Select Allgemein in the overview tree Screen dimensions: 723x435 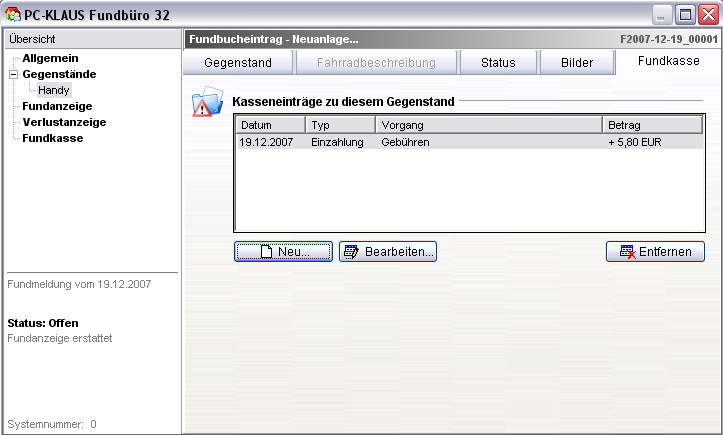(x=50, y=58)
